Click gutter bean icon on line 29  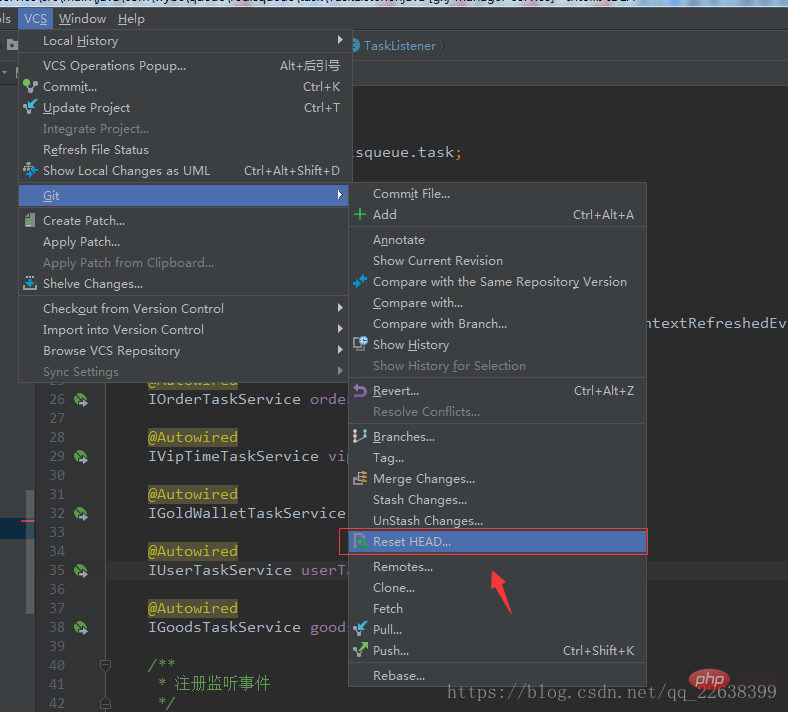coord(81,457)
